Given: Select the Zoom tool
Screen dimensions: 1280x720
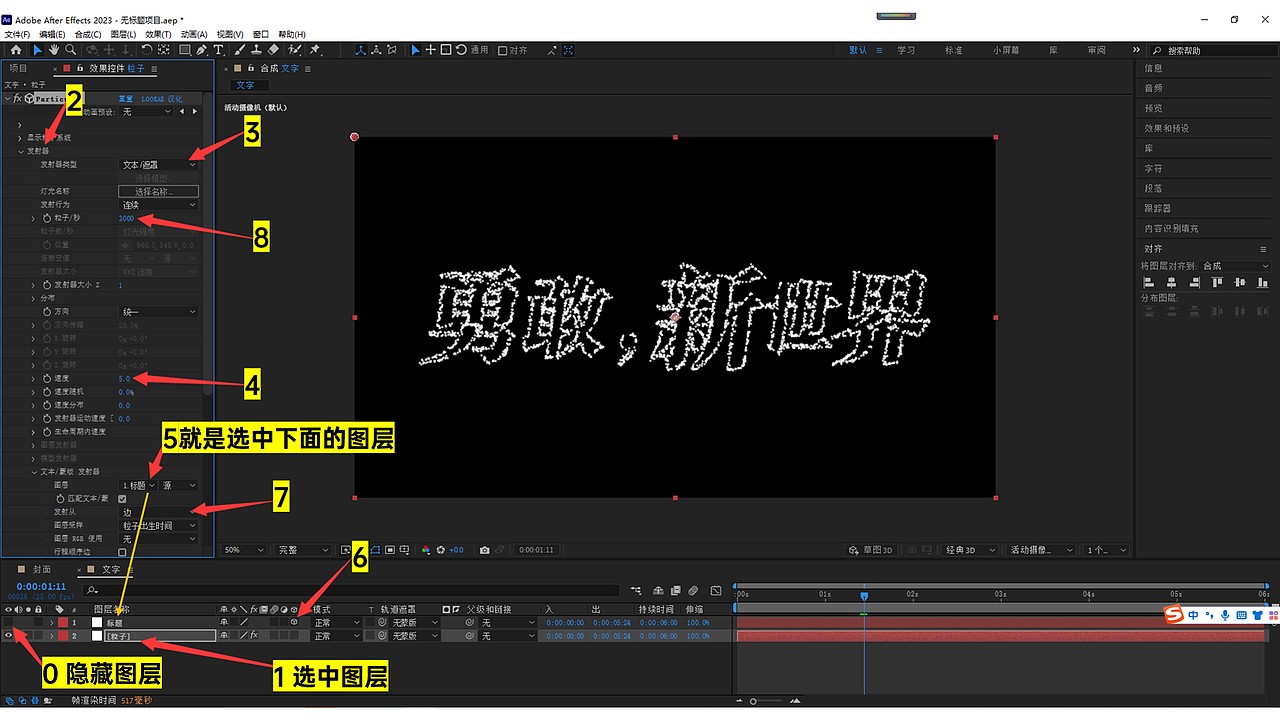Looking at the screenshot, I should click(70, 49).
